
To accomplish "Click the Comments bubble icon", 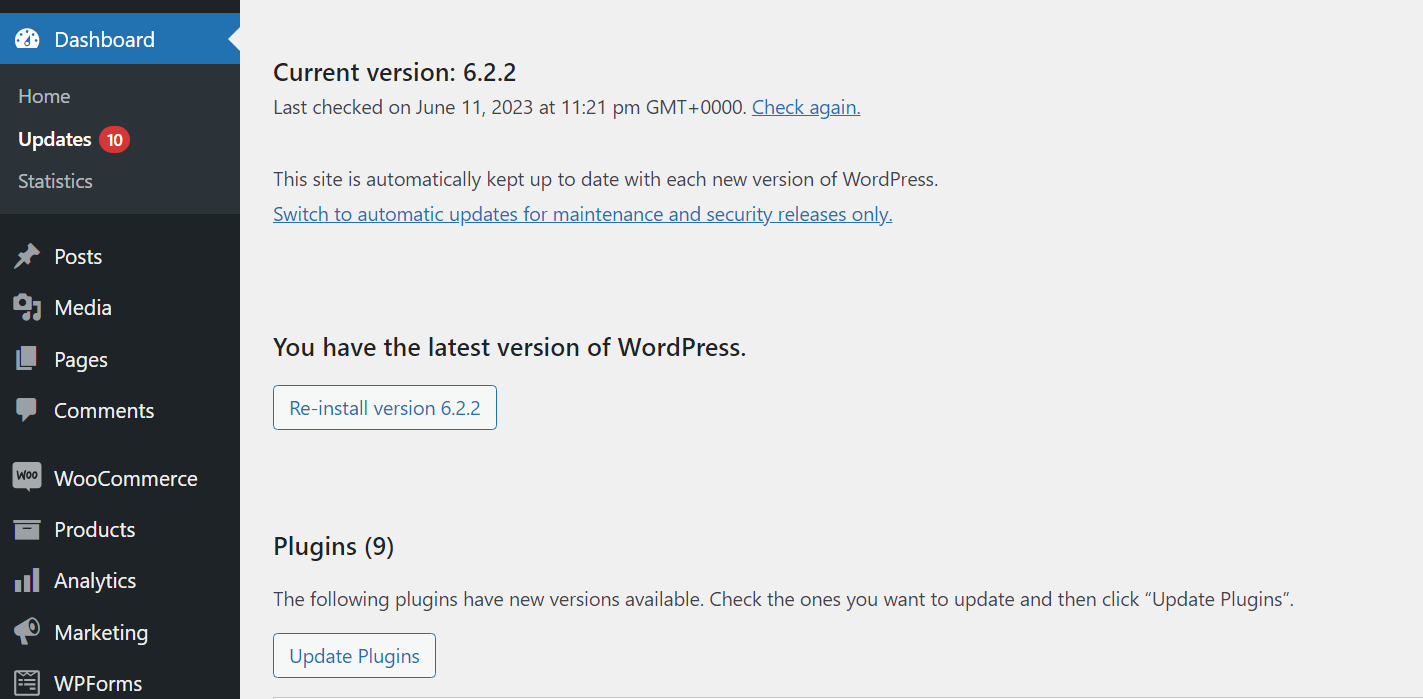I will [x=27, y=410].
